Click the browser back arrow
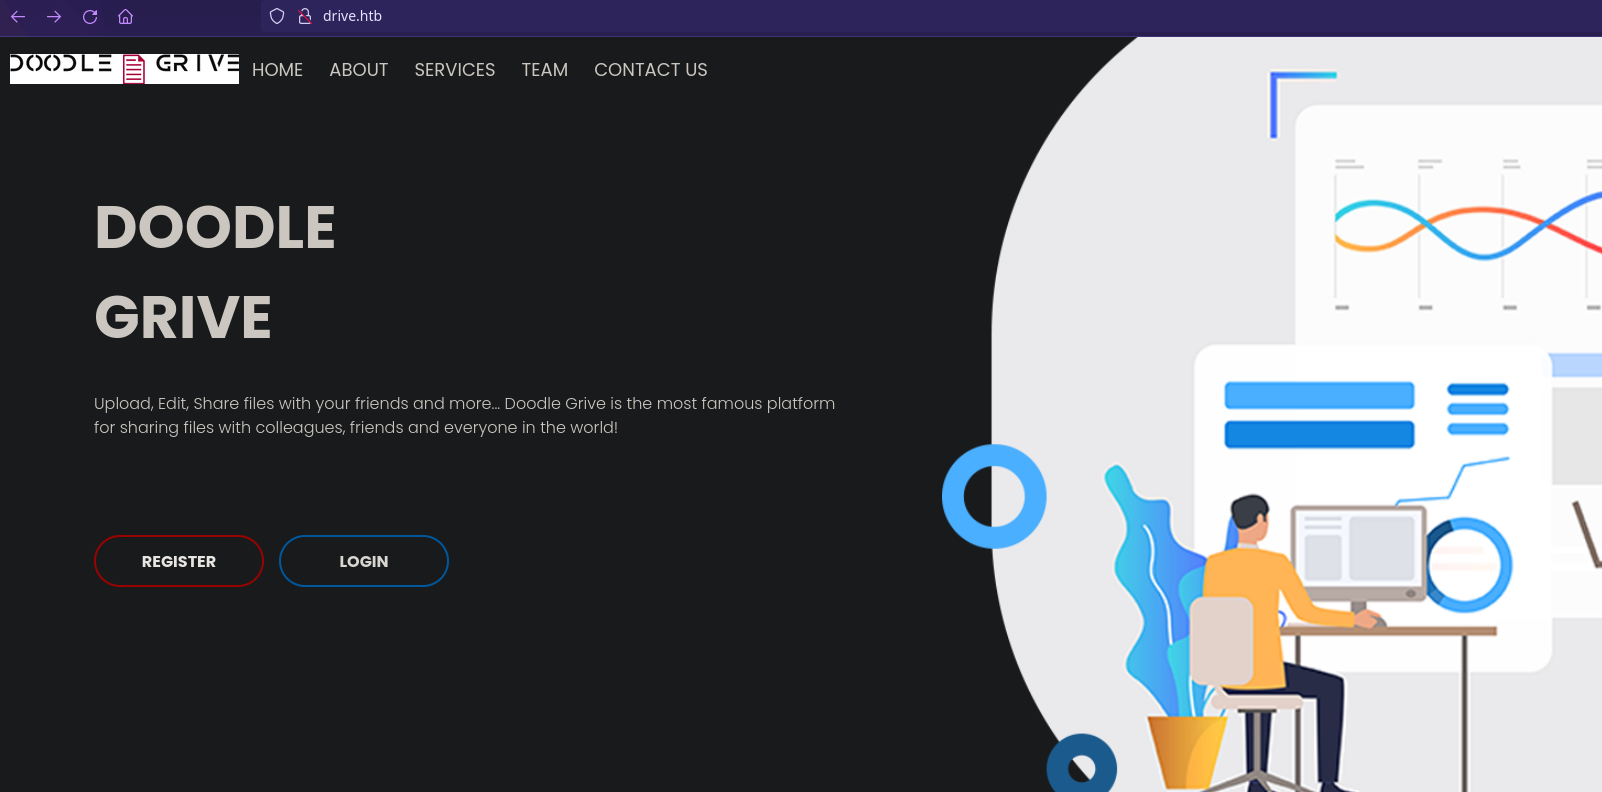This screenshot has height=792, width=1602. point(18,16)
